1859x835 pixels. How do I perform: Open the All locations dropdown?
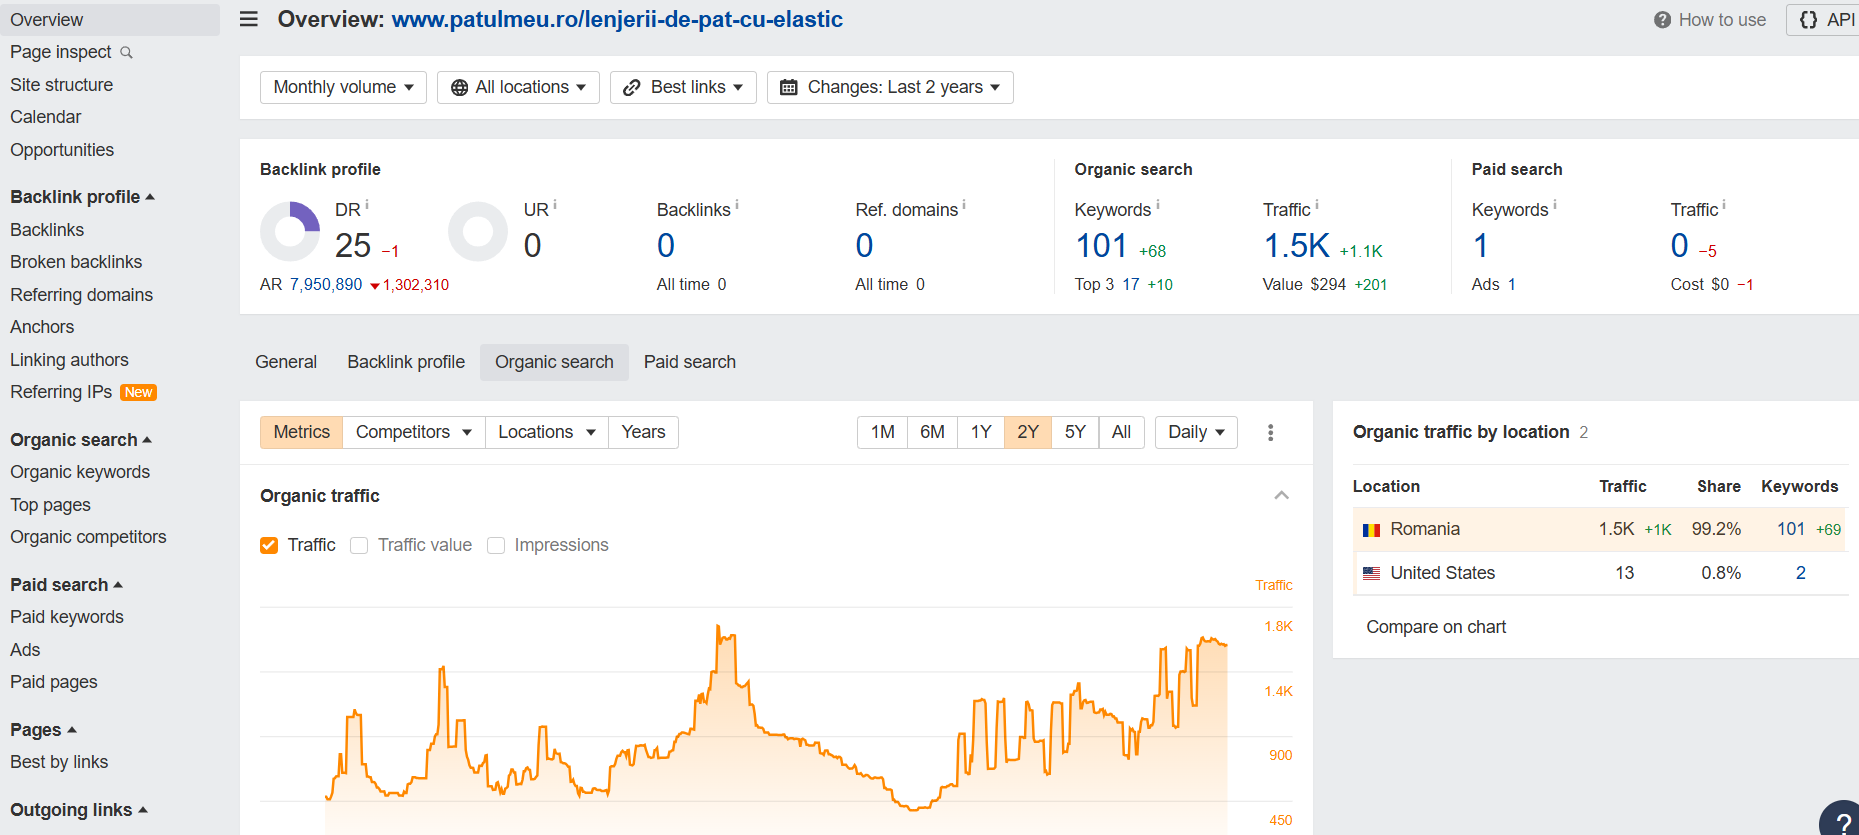pyautogui.click(x=518, y=87)
